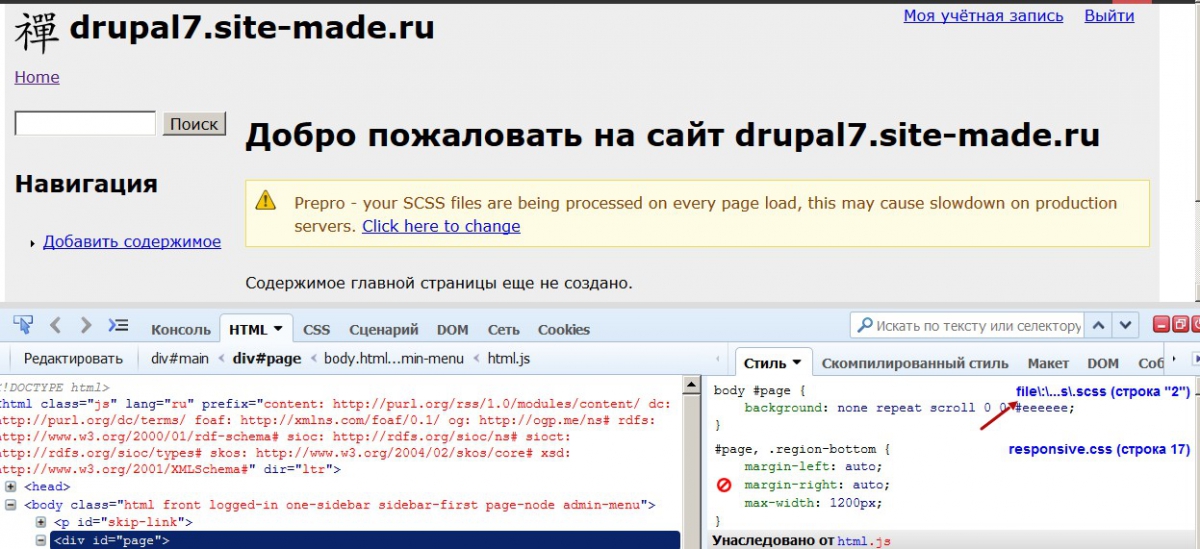Click the Редактировать button
1200x549 pixels.
coord(73,358)
